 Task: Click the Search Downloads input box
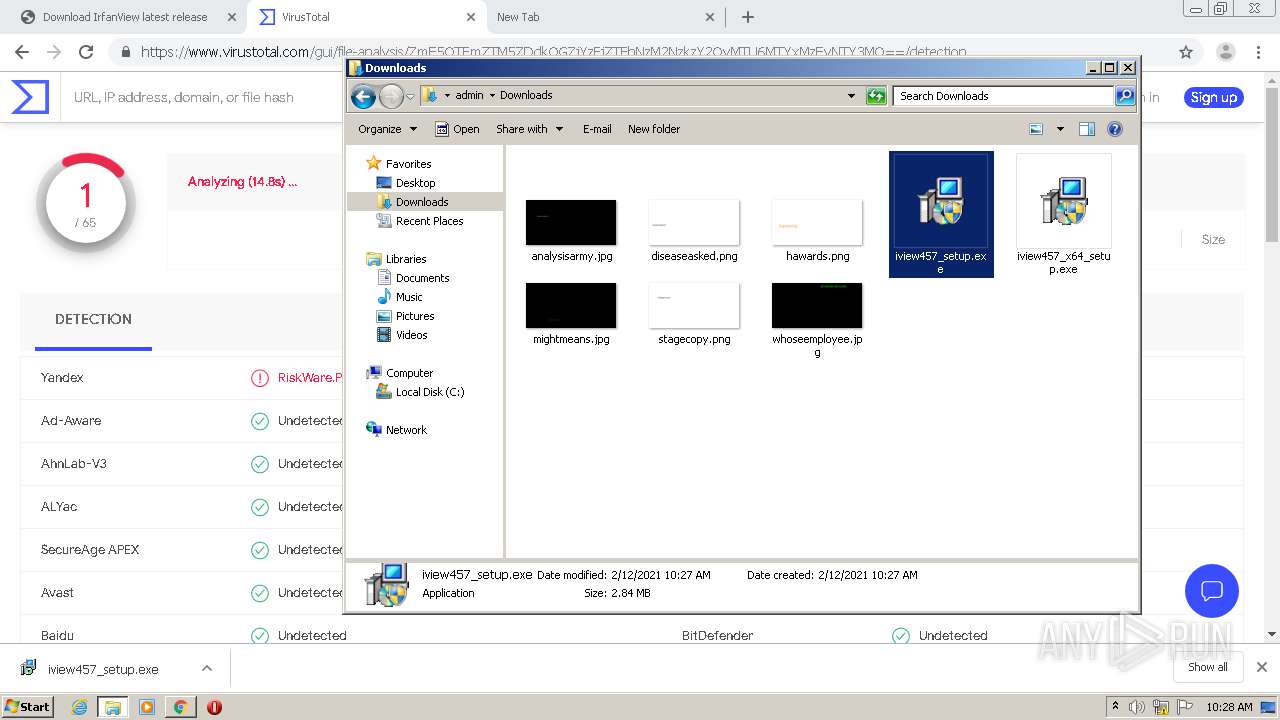[x=1003, y=96]
